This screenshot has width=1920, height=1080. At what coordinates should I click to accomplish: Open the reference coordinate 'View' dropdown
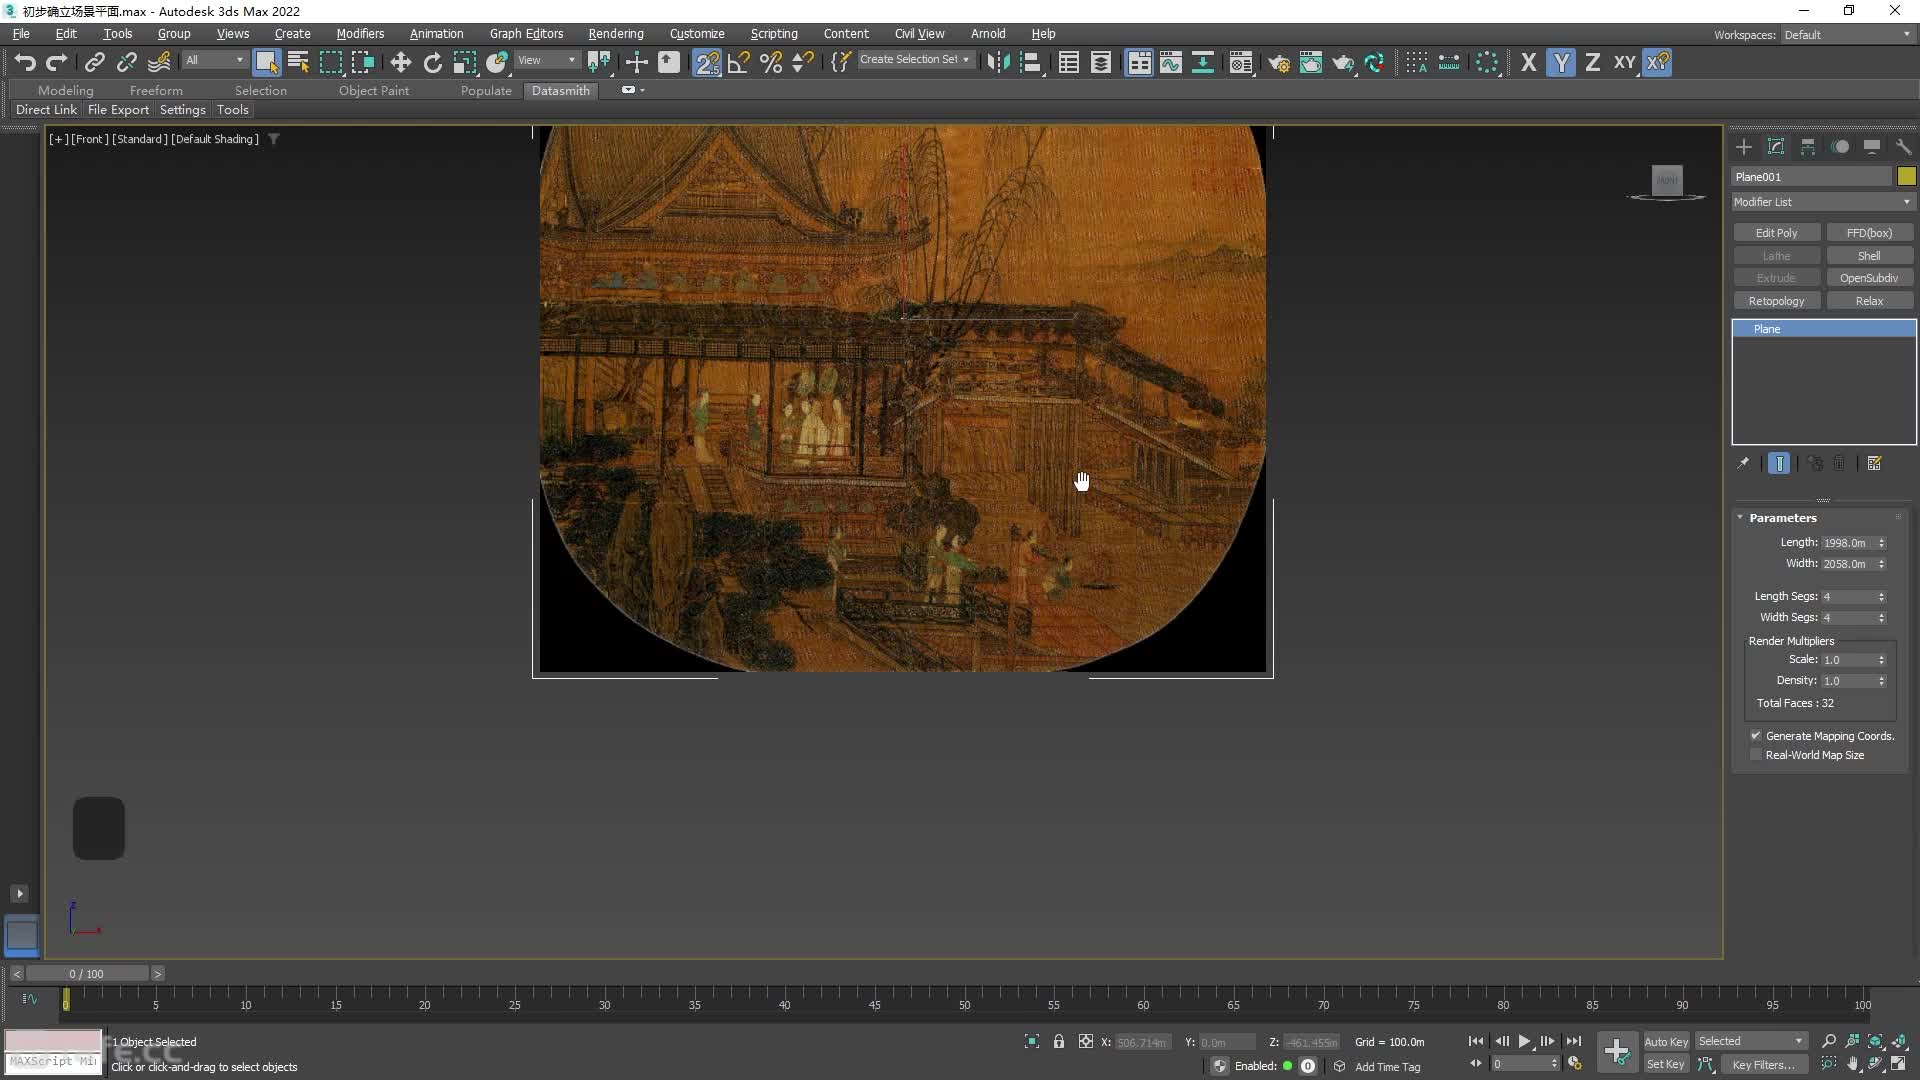[546, 60]
